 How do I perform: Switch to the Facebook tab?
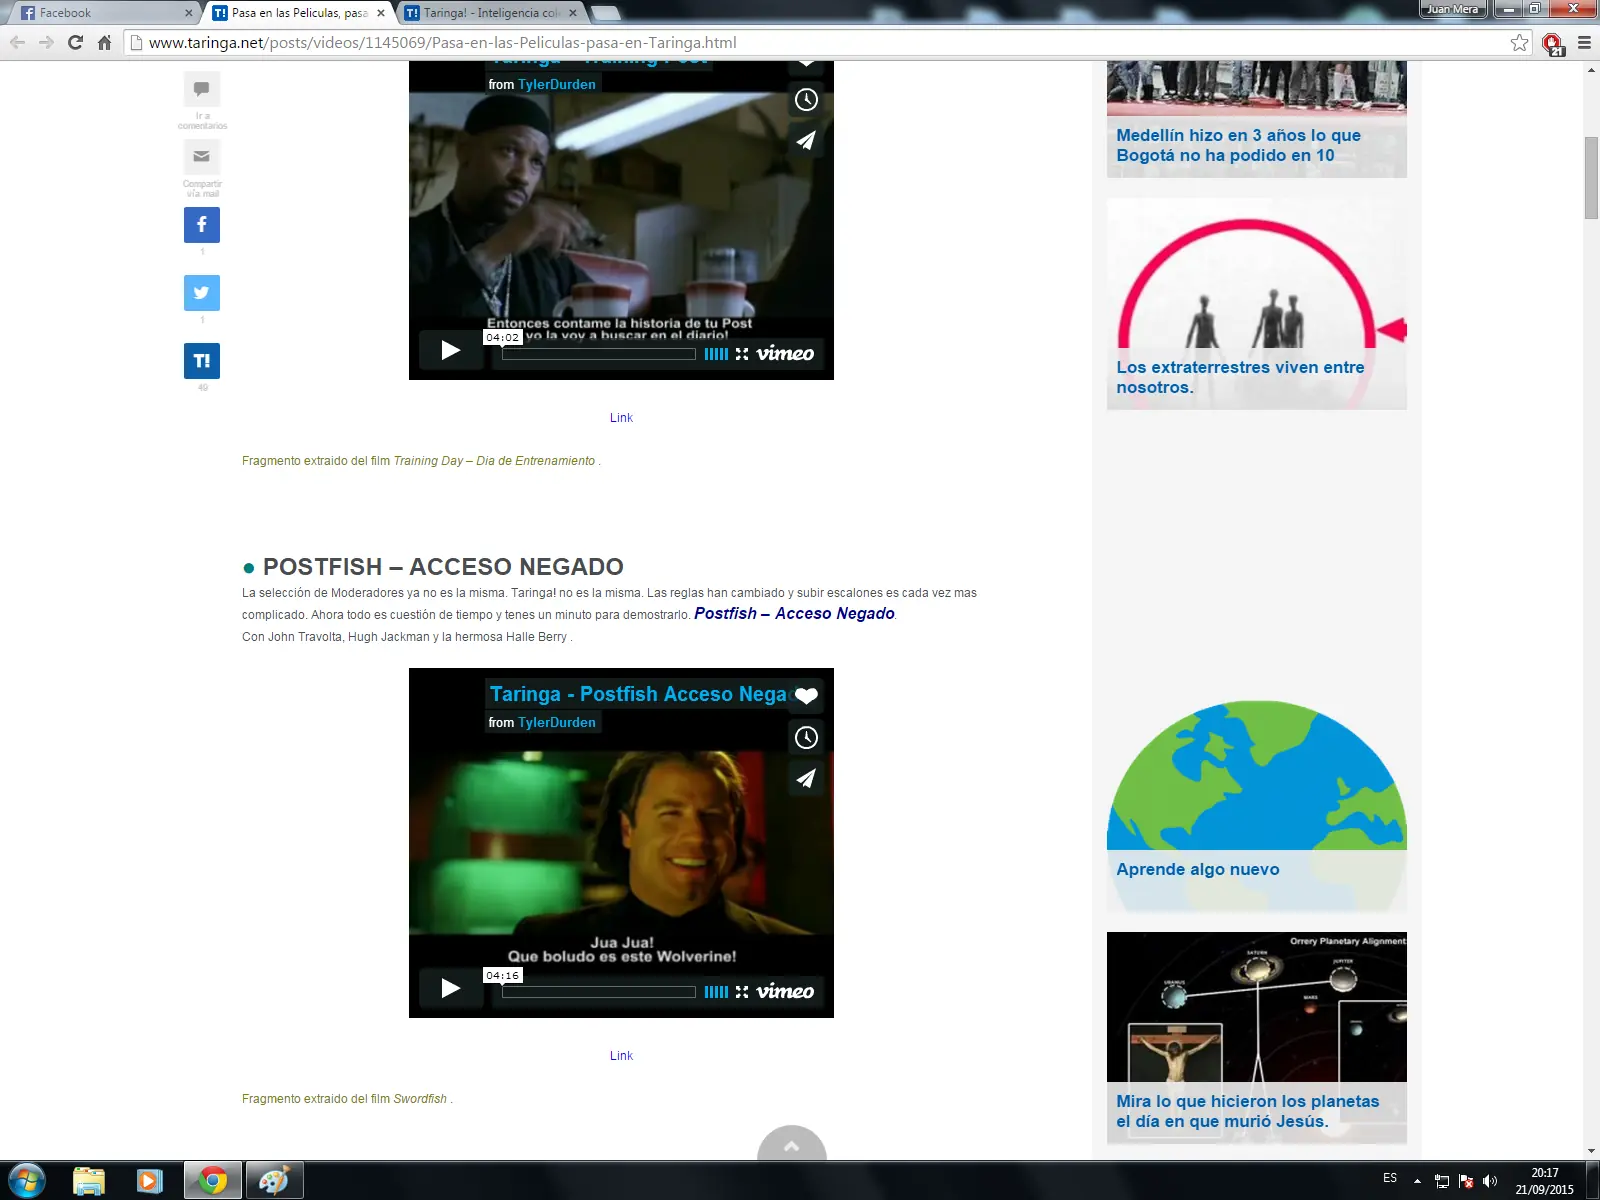point(104,13)
